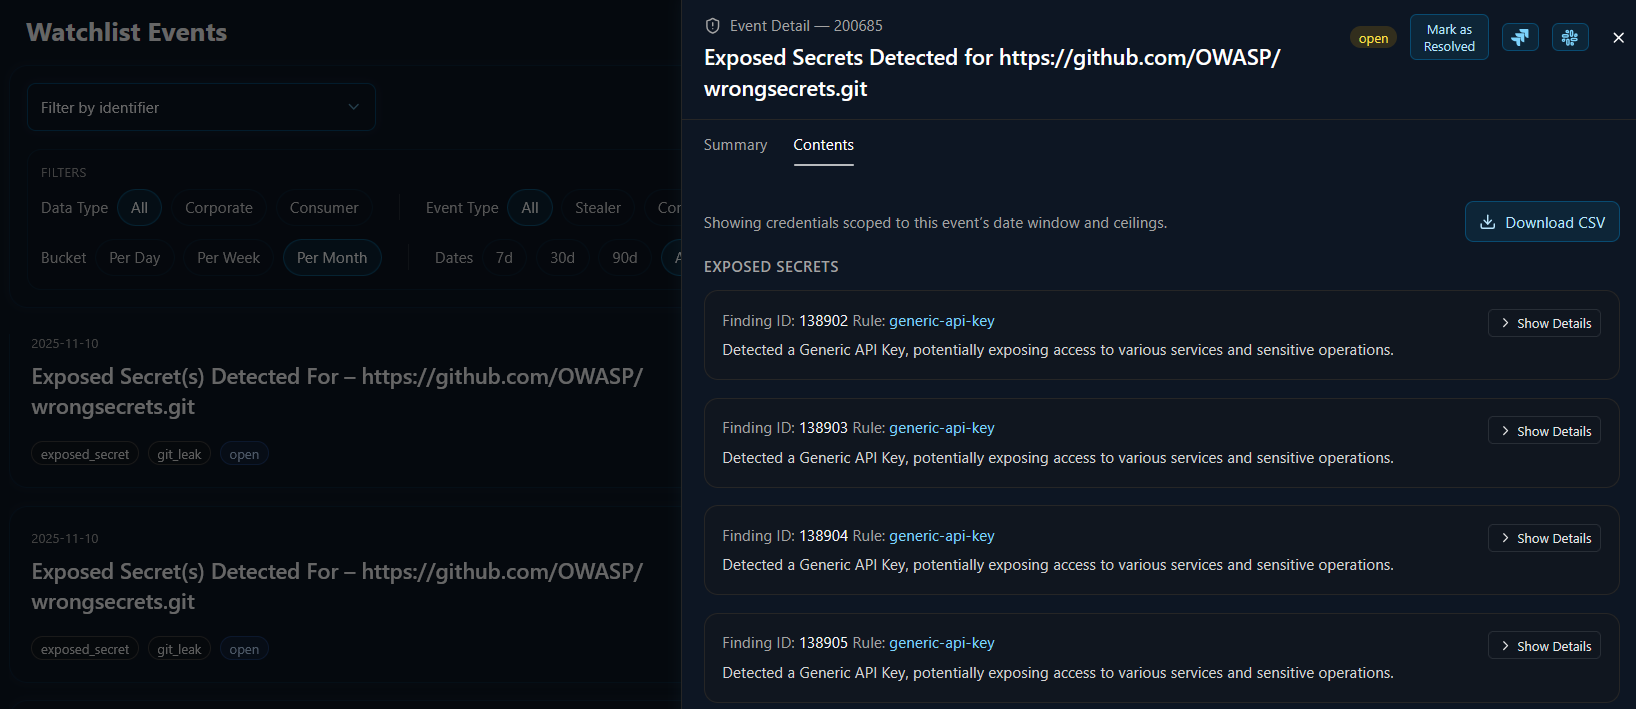Close the Event Detail panel

click(x=1618, y=38)
